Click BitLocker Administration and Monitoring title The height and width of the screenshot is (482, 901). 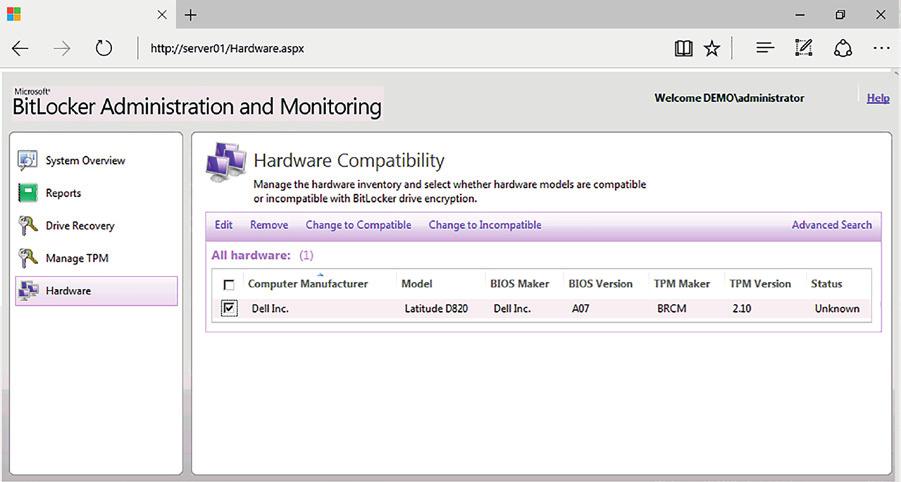coord(197,107)
